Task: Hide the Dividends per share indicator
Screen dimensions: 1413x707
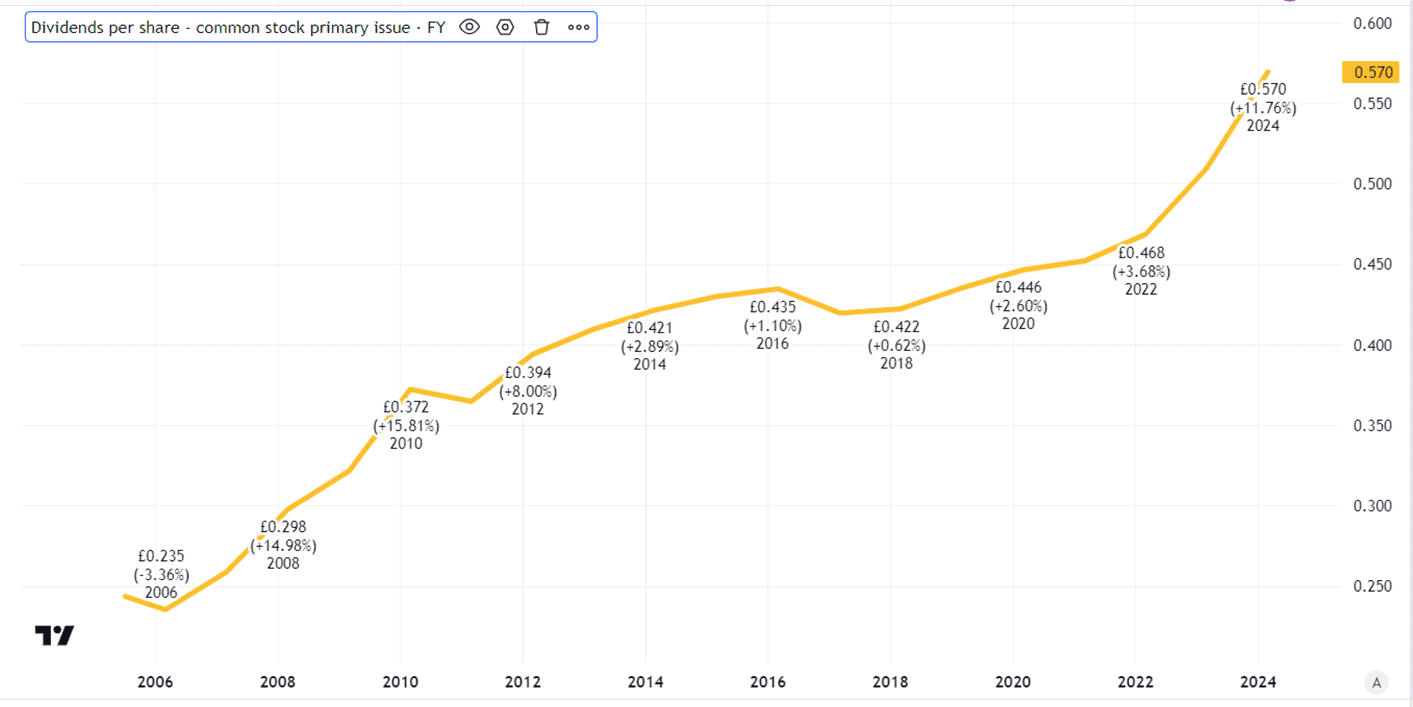Action: coord(469,27)
